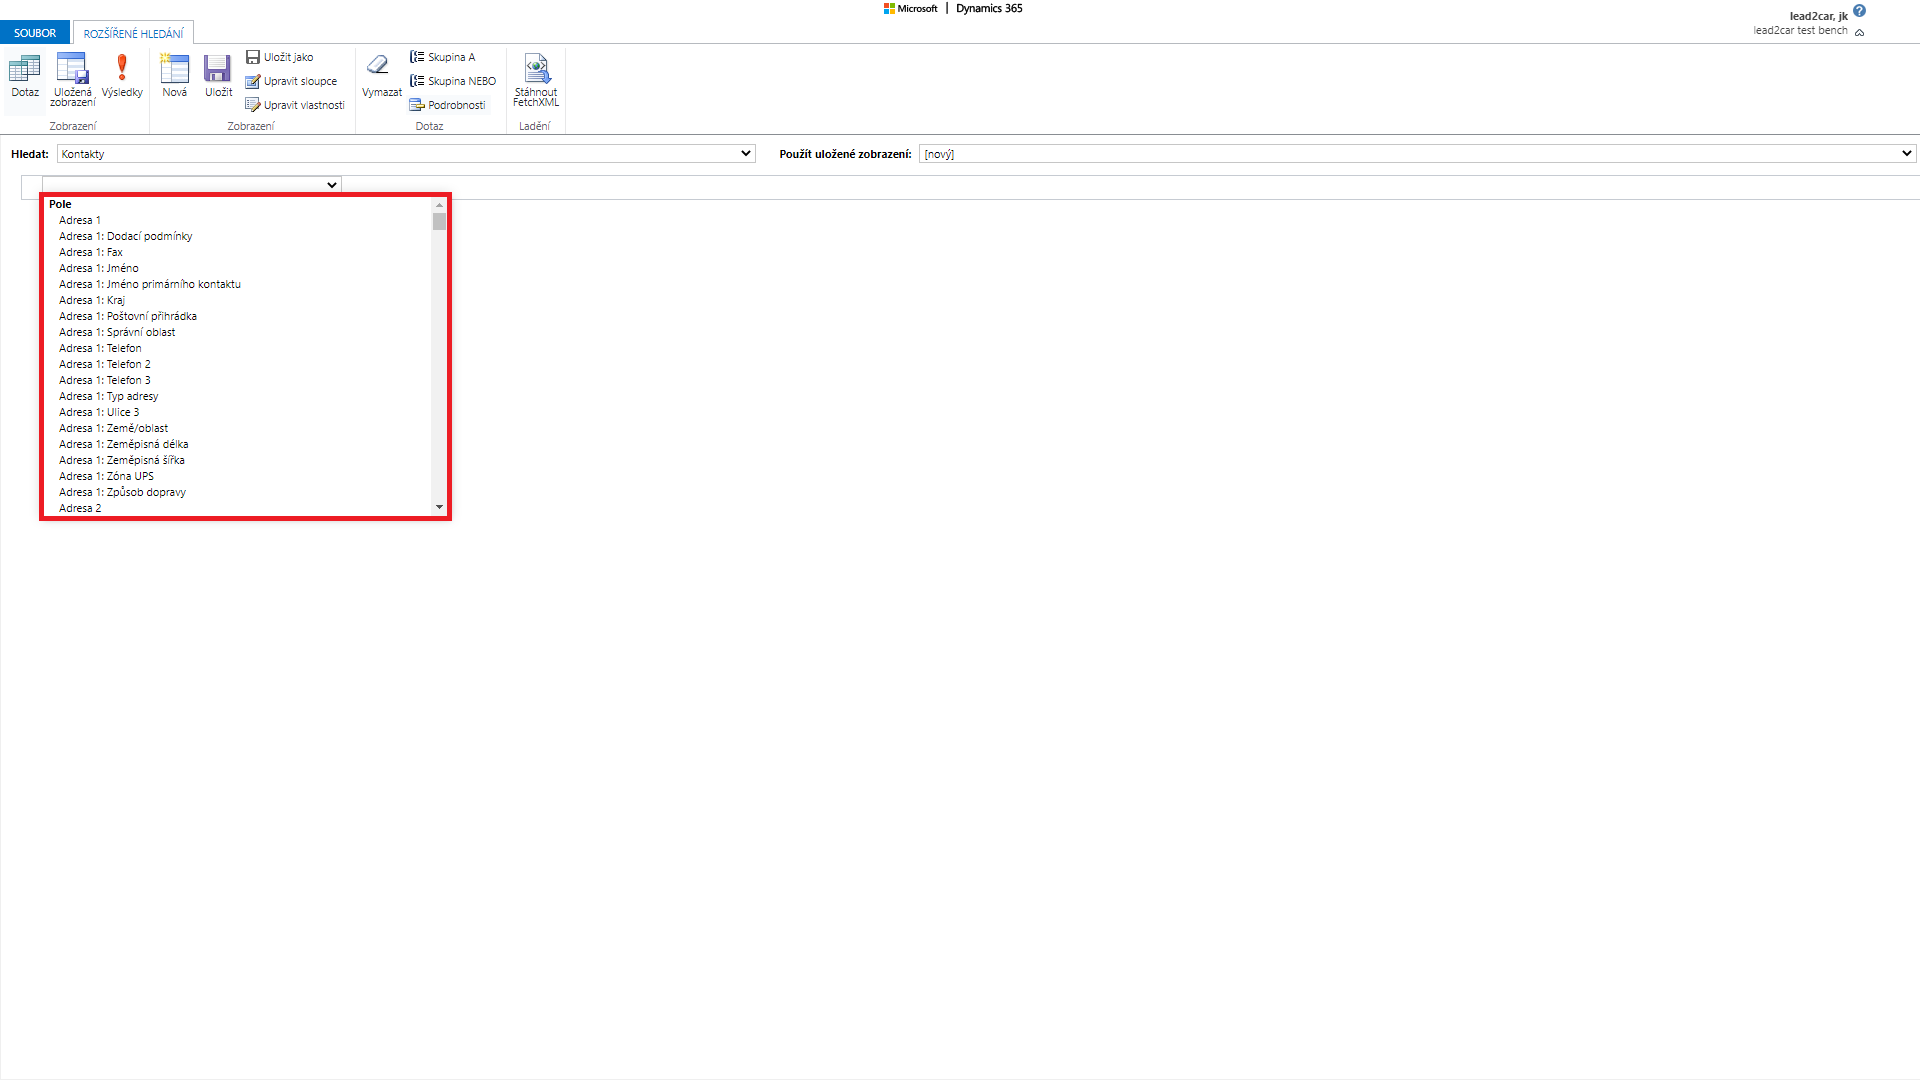Click the Dotaz query icon
This screenshot has width=1920, height=1080.
point(25,69)
